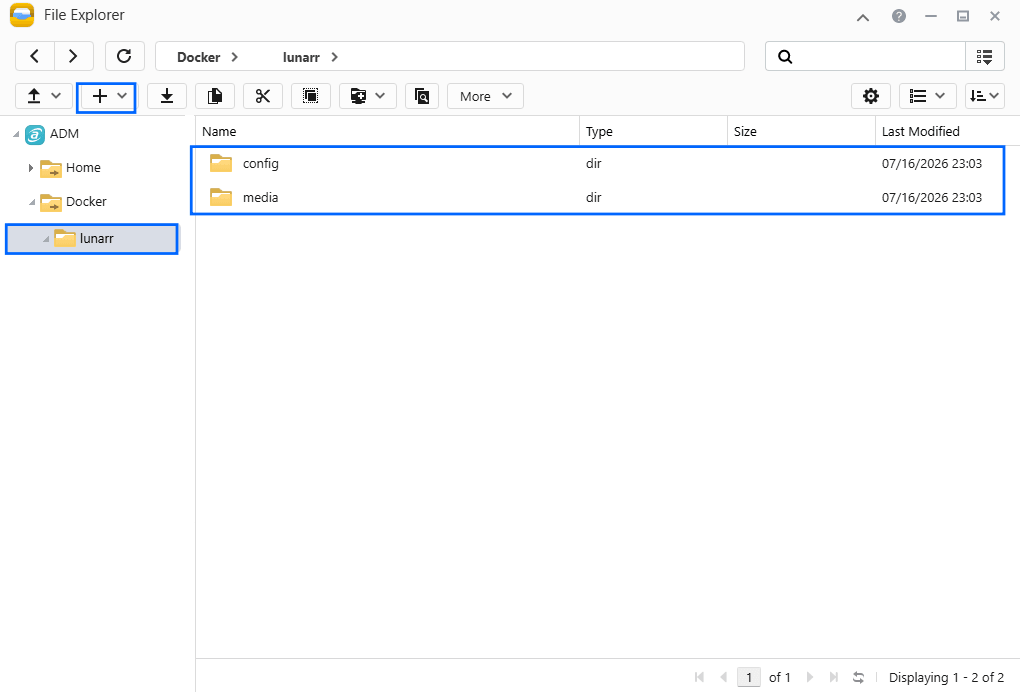This screenshot has height=692, width=1020.
Task: Click the download icon in toolbar
Action: click(167, 96)
